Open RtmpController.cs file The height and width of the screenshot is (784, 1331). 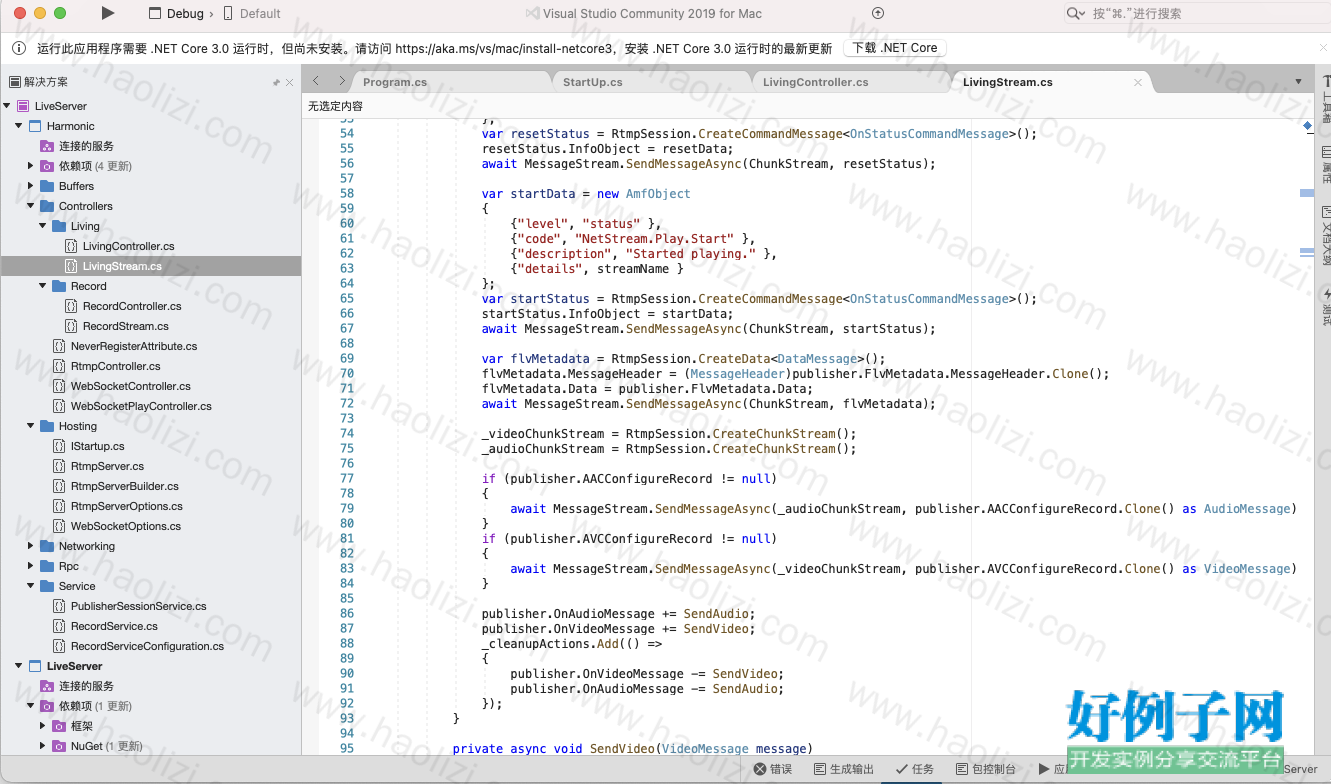click(x=115, y=366)
